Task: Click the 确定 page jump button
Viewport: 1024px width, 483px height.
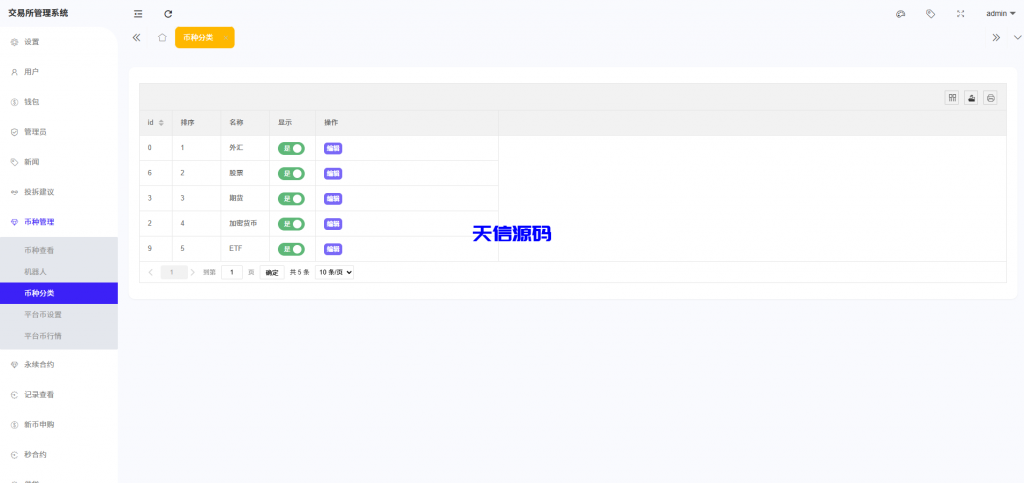Action: [272, 273]
